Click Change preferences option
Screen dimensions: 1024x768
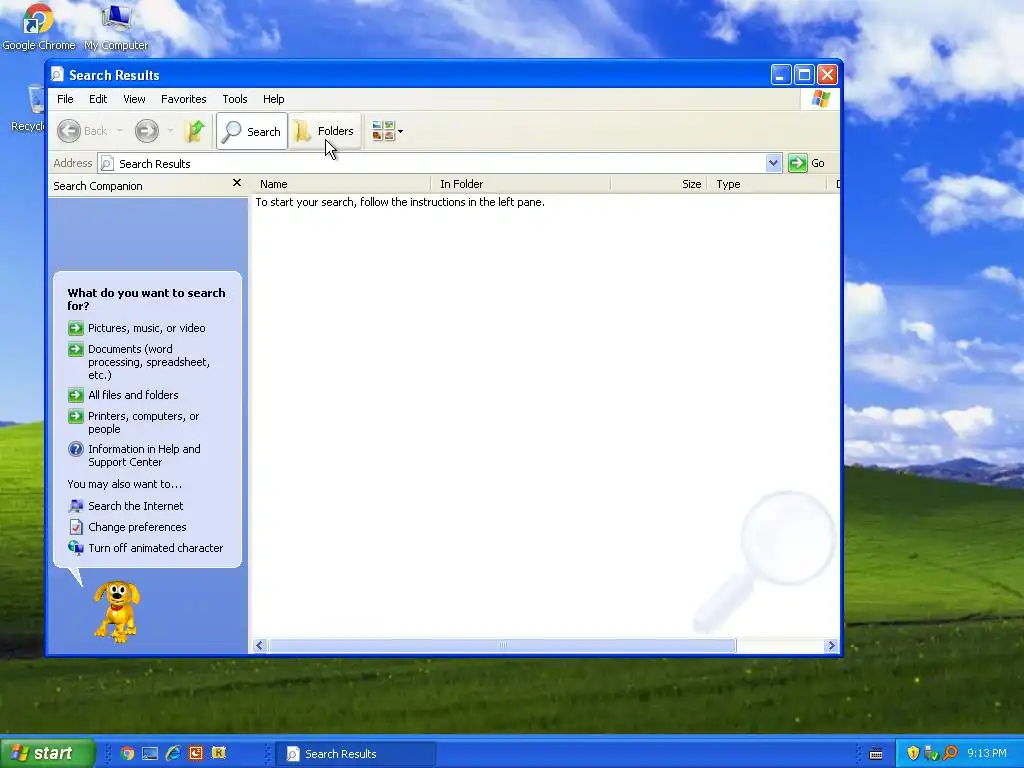click(x=137, y=527)
